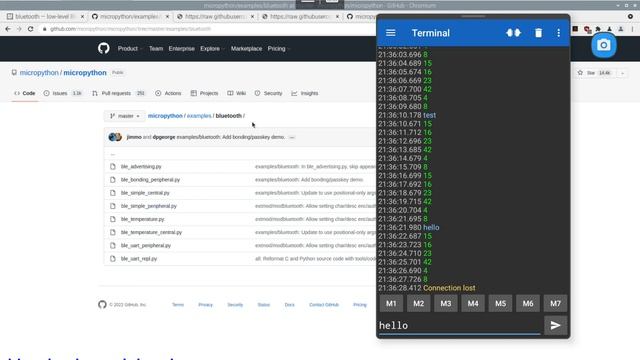The image size is (640, 360).
Task: Open ble_advertising.py file
Action: point(141,167)
